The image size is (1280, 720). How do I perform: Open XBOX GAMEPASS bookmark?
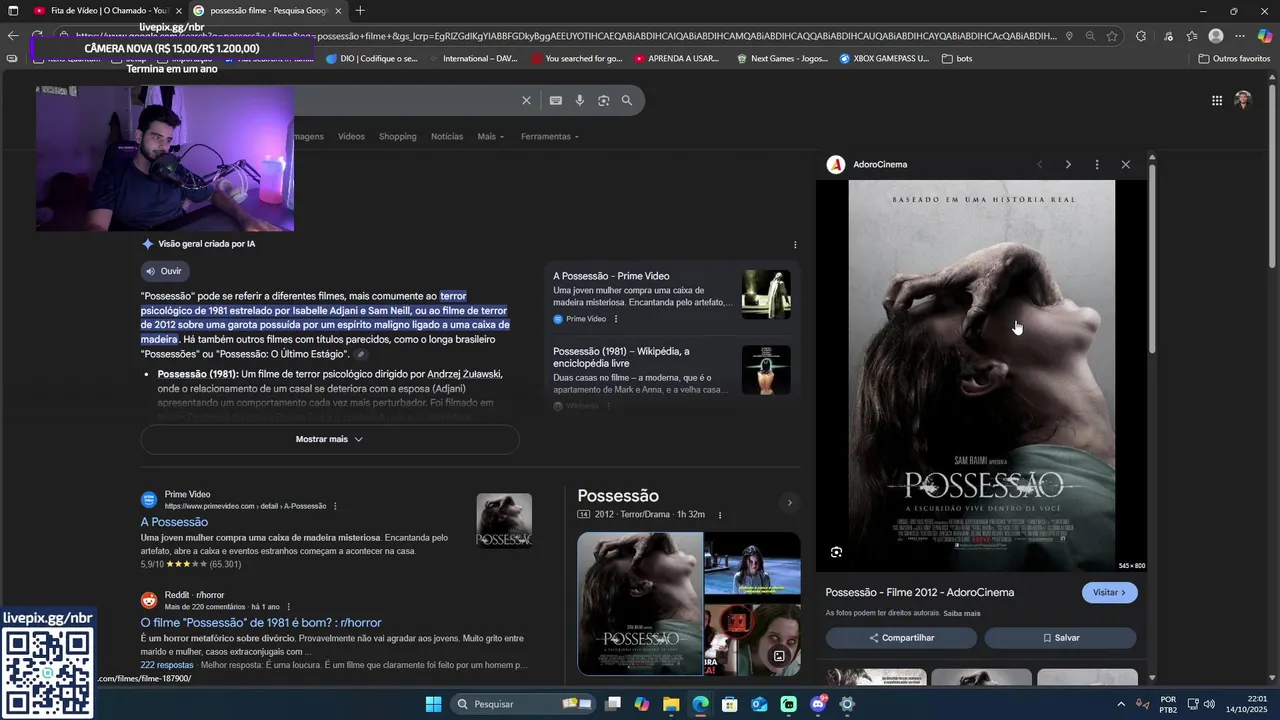(x=885, y=58)
